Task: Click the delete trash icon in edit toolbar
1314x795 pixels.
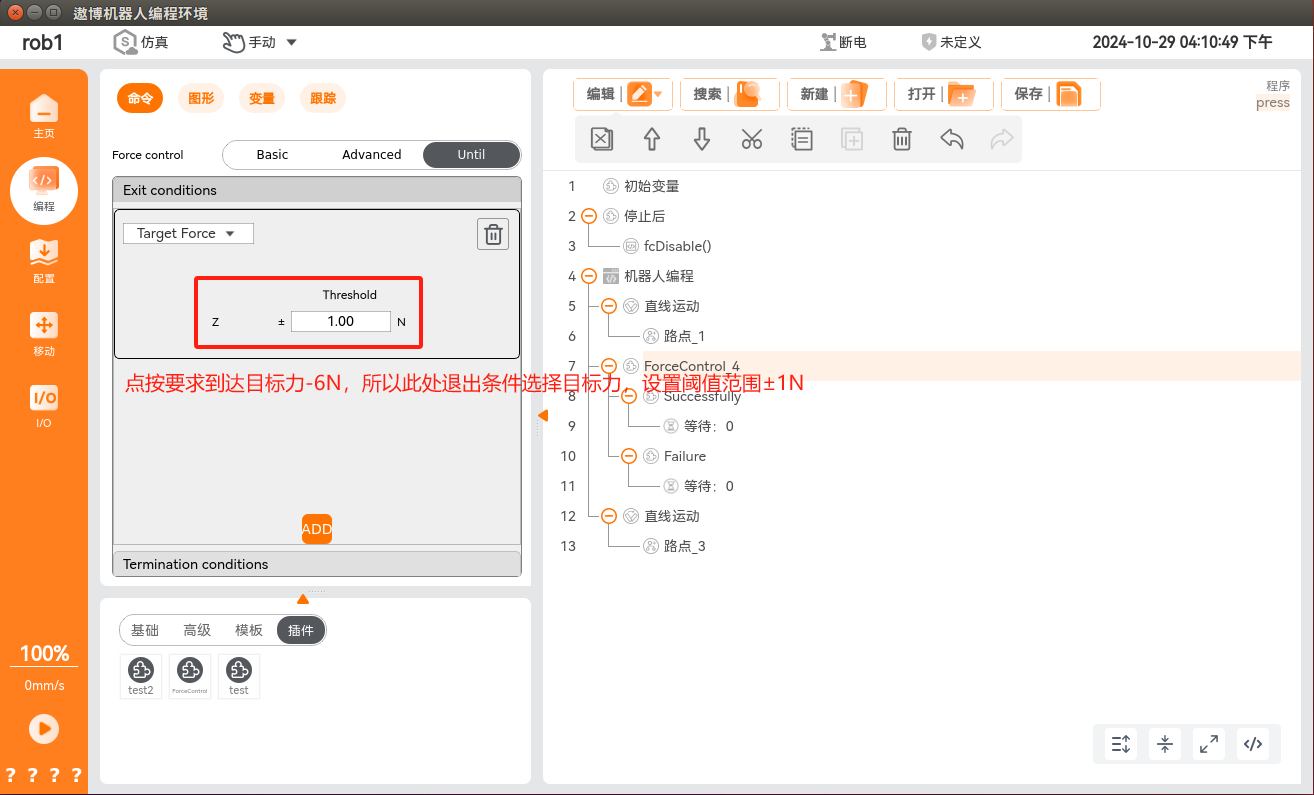Action: point(902,139)
